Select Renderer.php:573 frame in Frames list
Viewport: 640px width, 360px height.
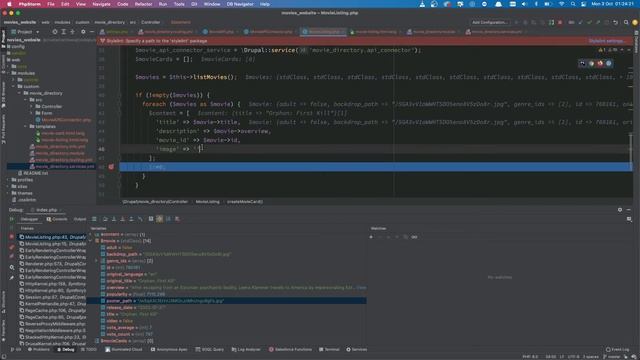(x=53, y=264)
